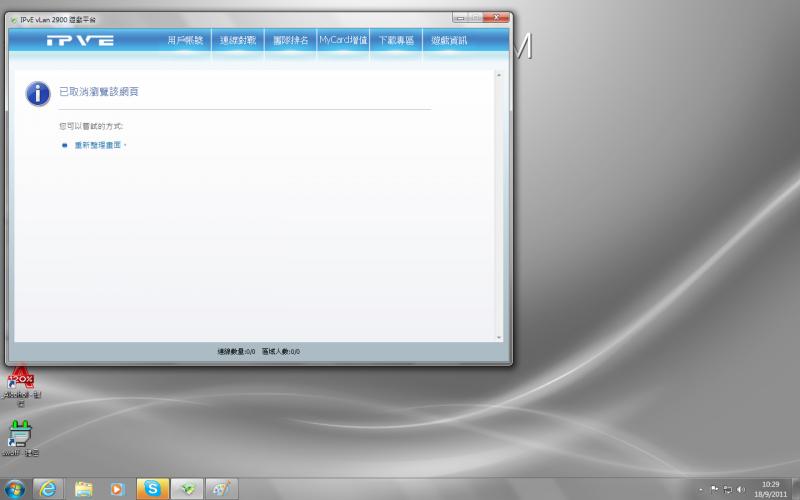This screenshot has height=500, width=800.
Task: Open the 遊戲資訊 tab
Action: 449,40
